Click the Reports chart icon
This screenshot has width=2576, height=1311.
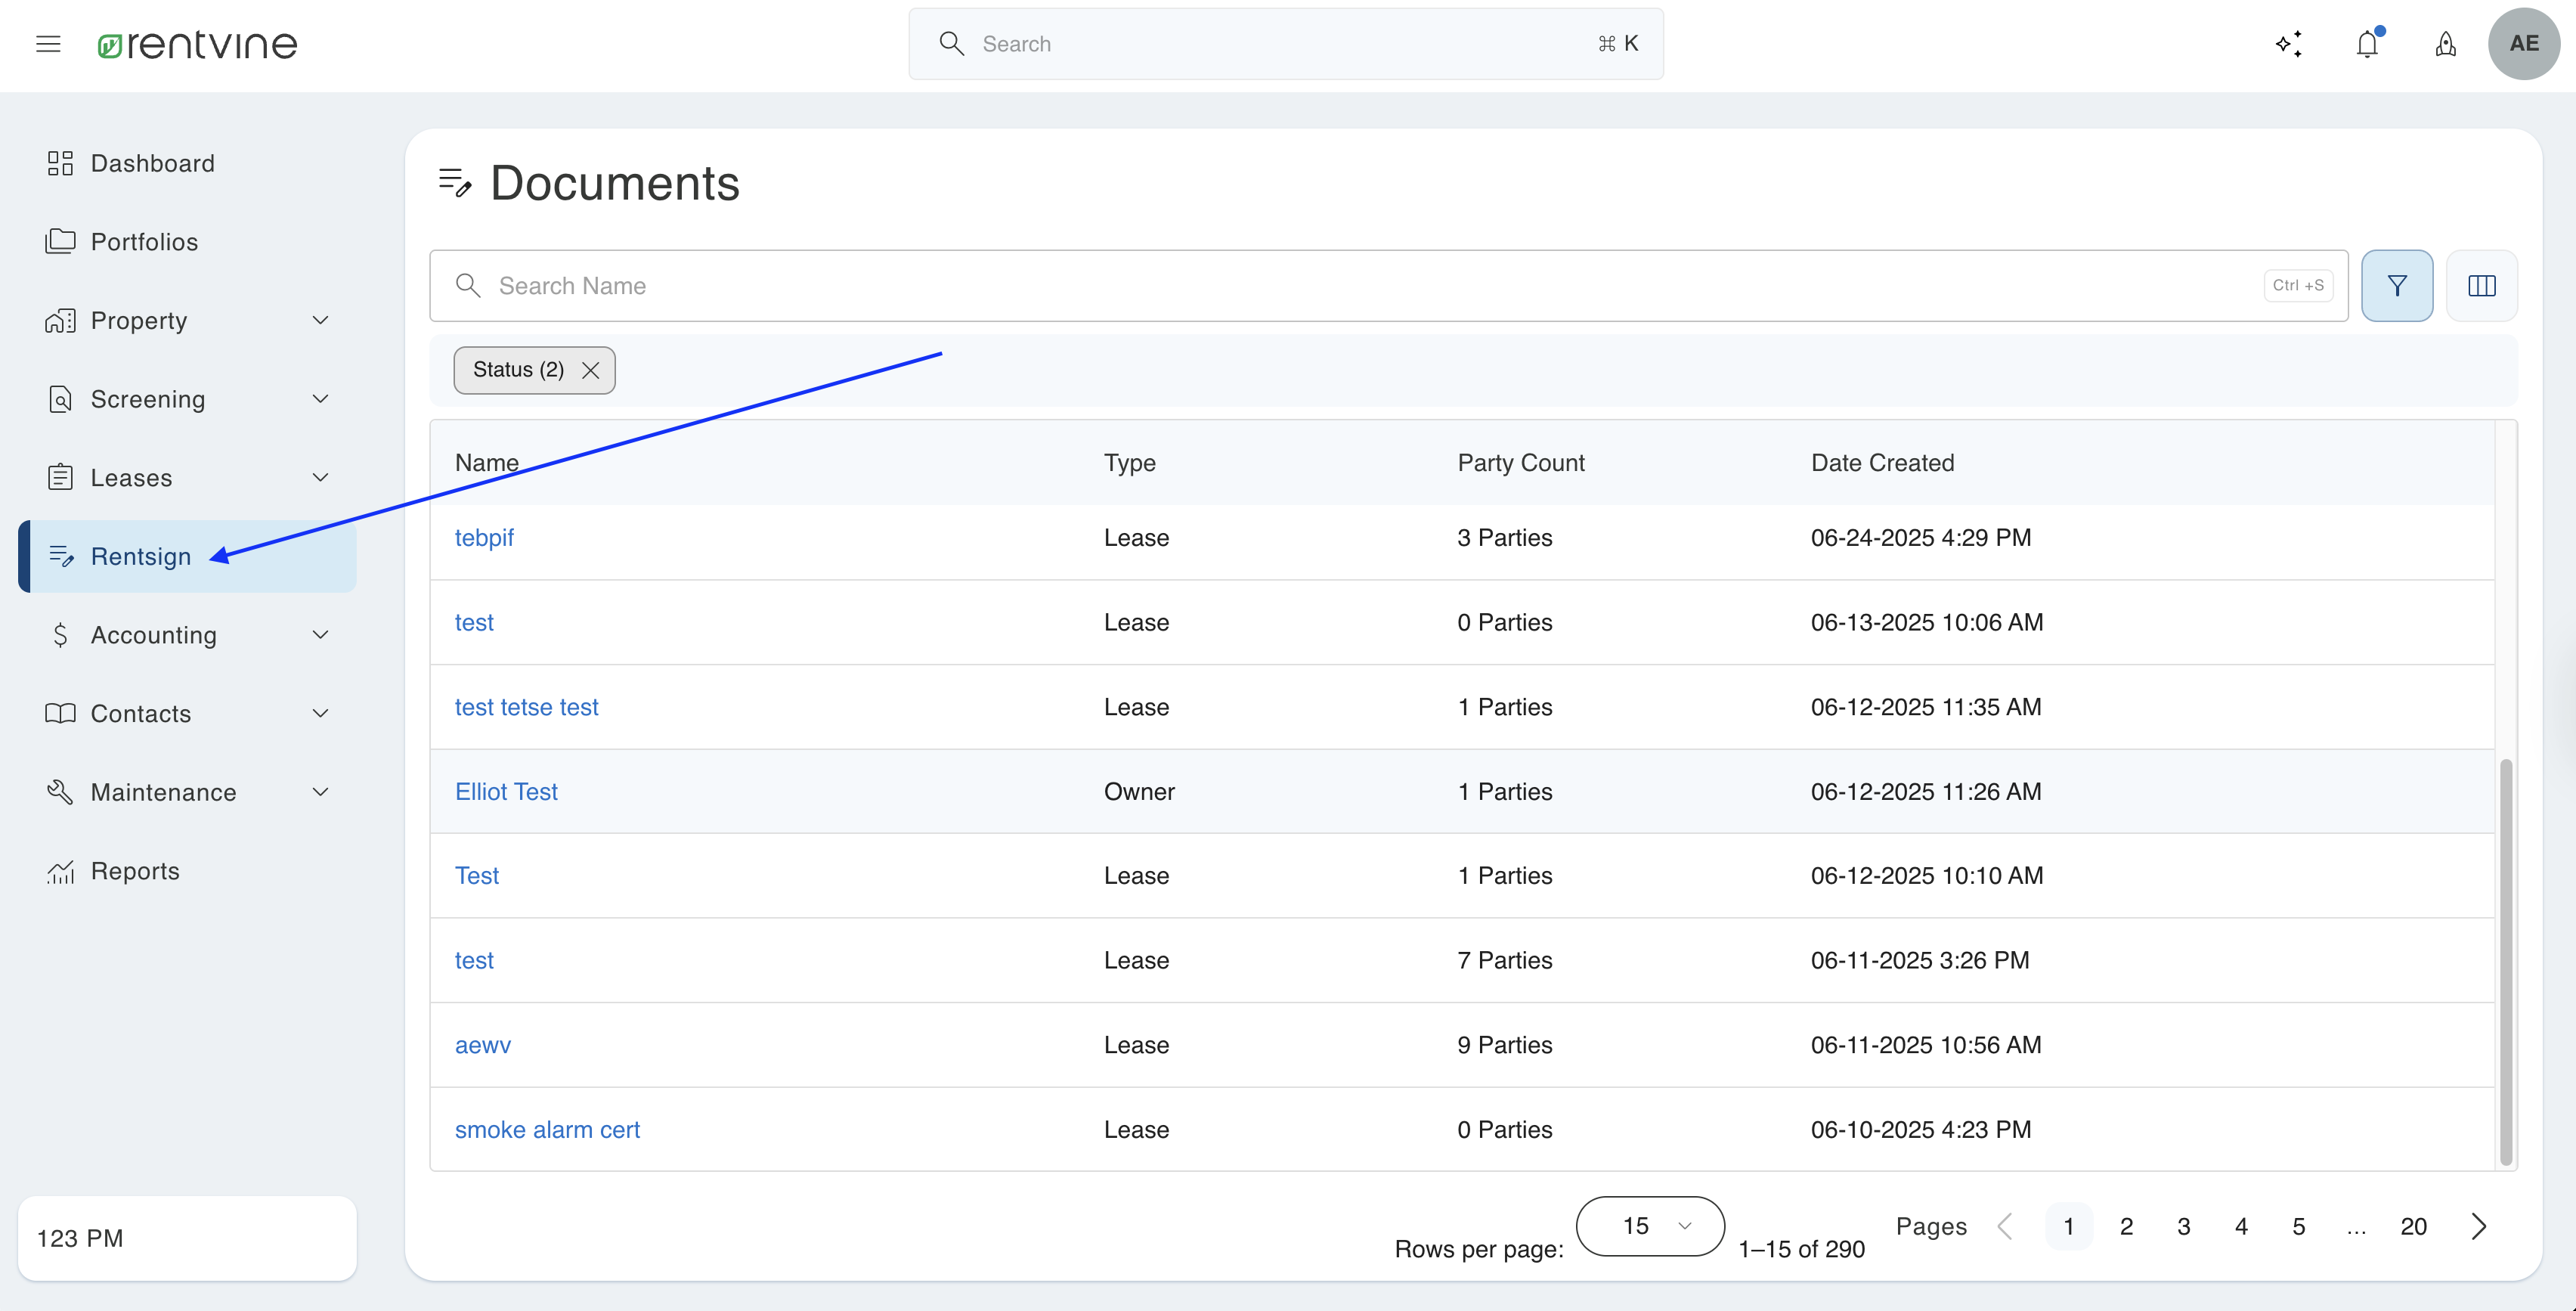[x=60, y=871]
